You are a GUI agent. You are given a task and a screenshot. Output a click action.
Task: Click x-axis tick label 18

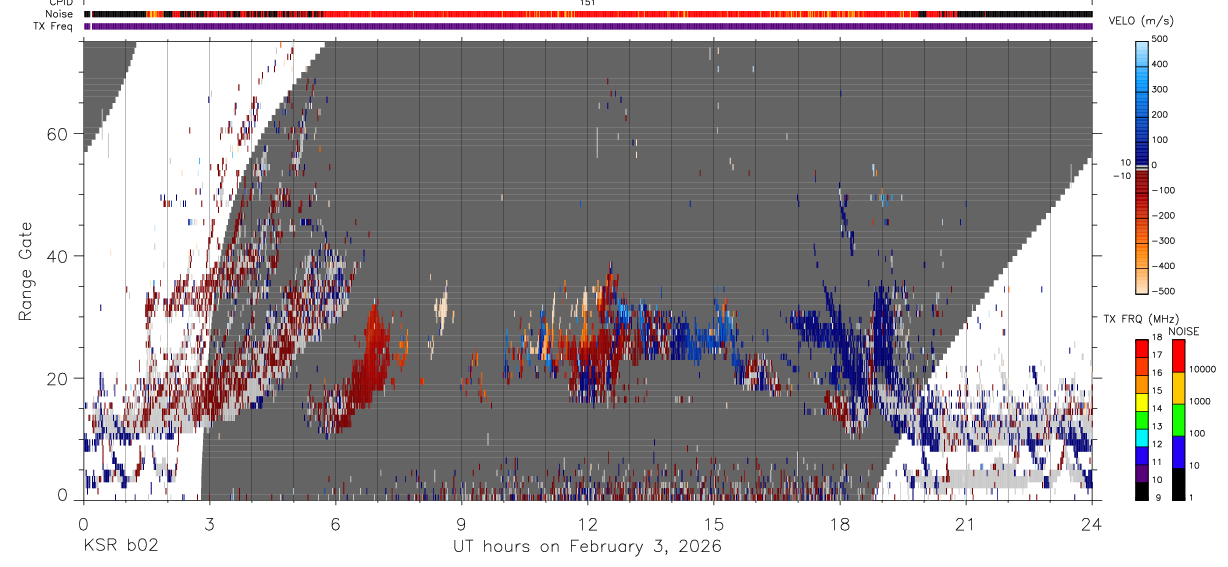[x=839, y=524]
